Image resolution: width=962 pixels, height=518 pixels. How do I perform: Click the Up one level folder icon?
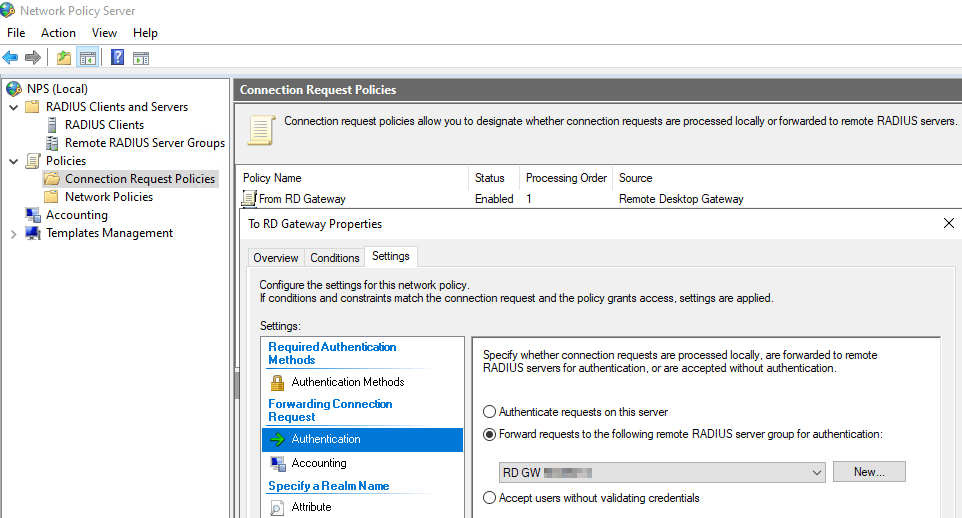tap(64, 58)
